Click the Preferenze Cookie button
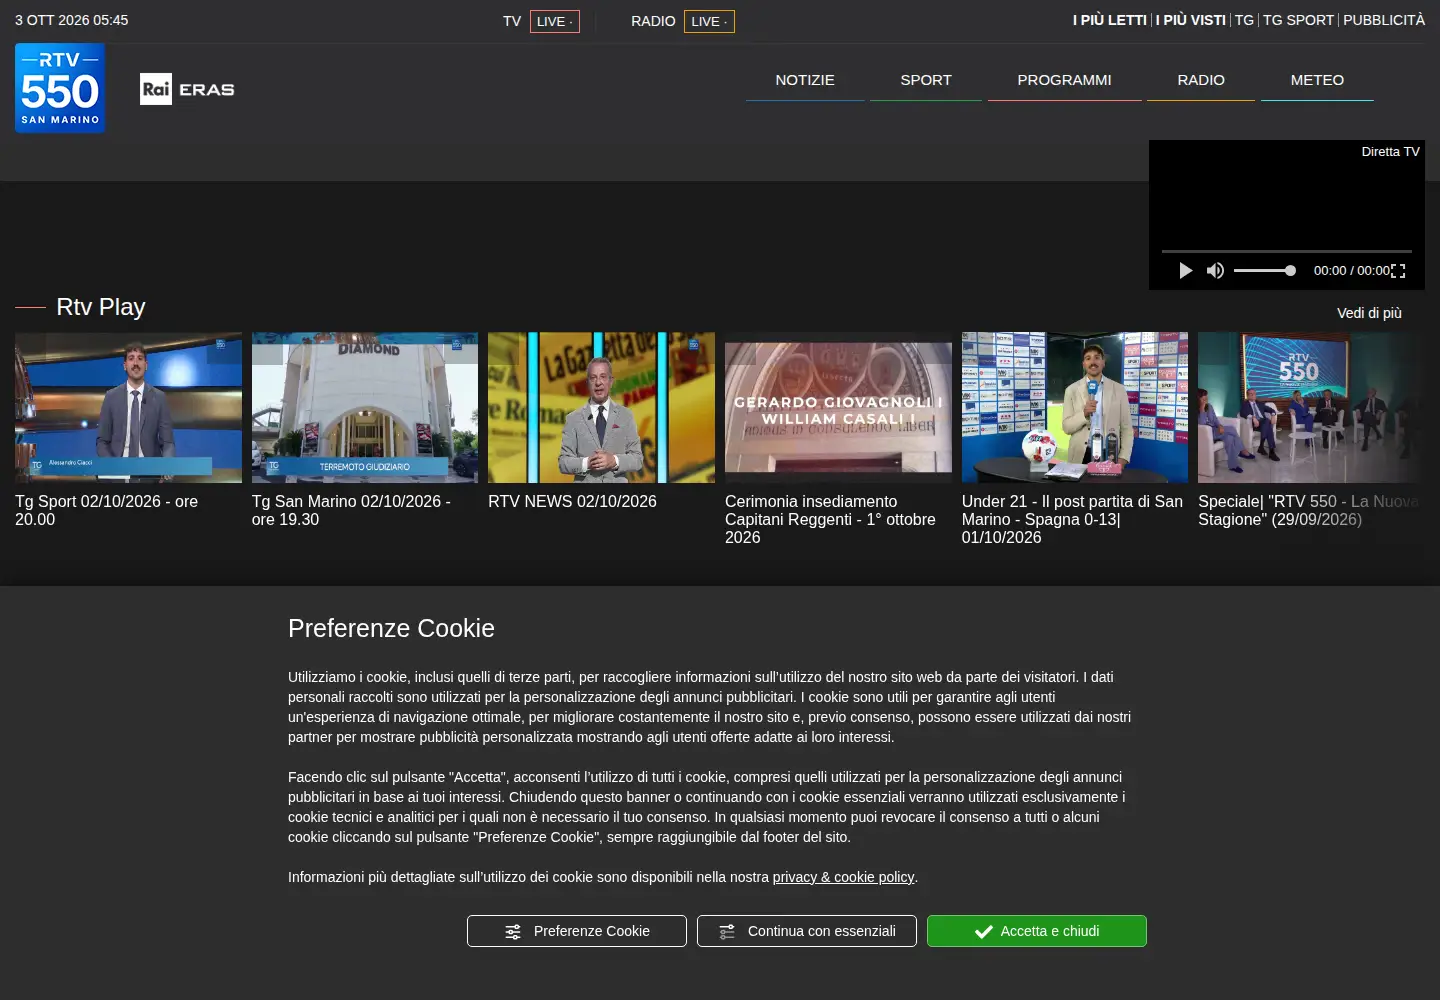This screenshot has width=1440, height=1000. [x=577, y=931]
